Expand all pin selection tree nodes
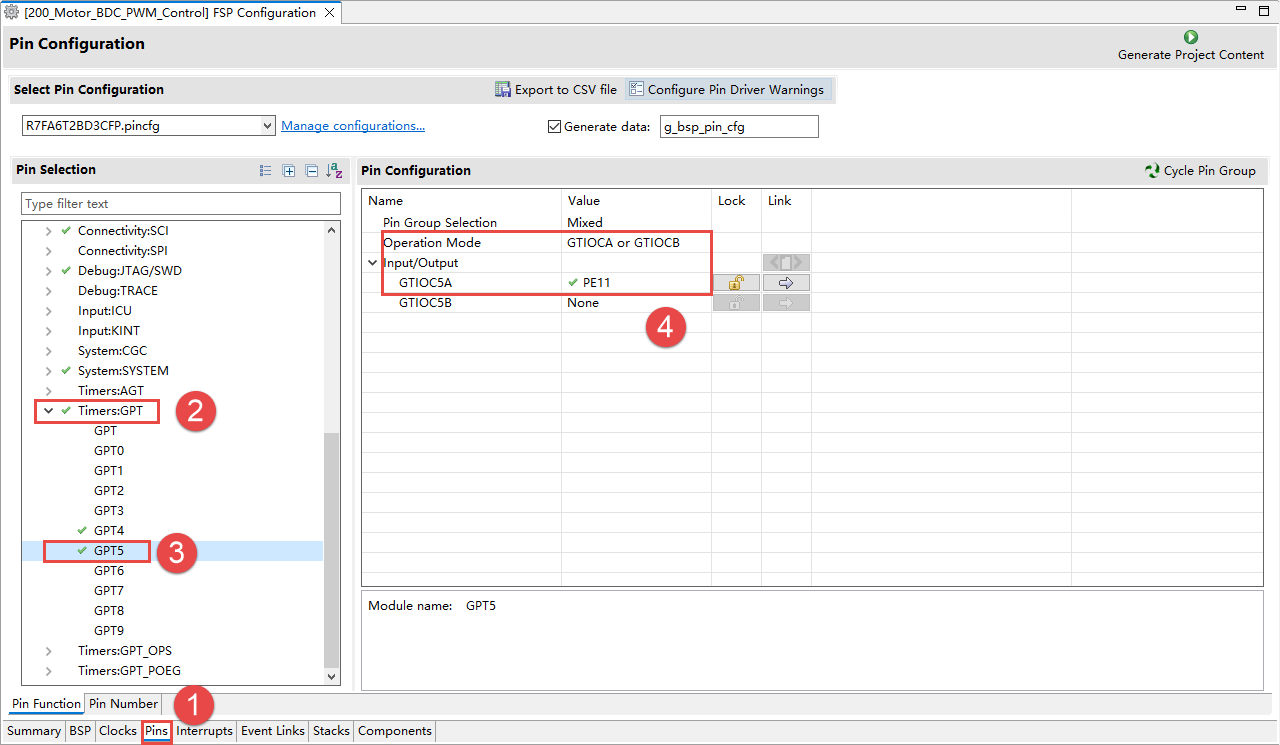The height and width of the screenshot is (745, 1280). click(289, 171)
